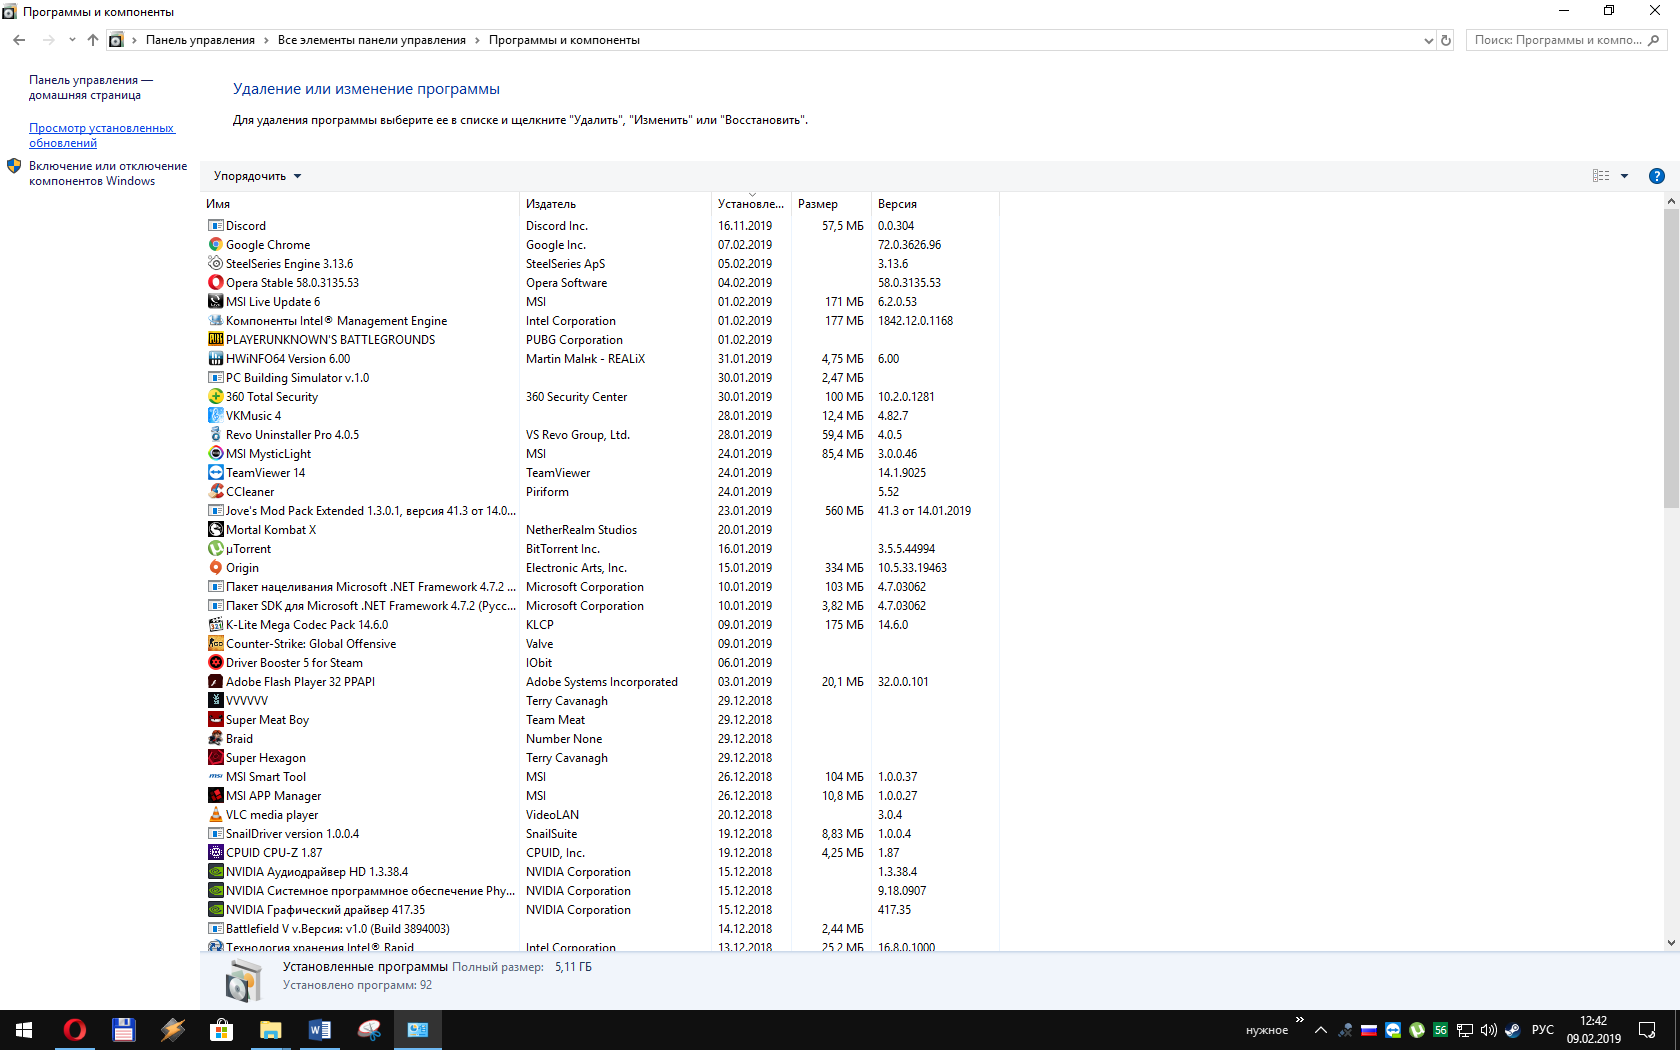Open the Action Center notifications icon
1680x1050 pixels.
(1647, 1030)
